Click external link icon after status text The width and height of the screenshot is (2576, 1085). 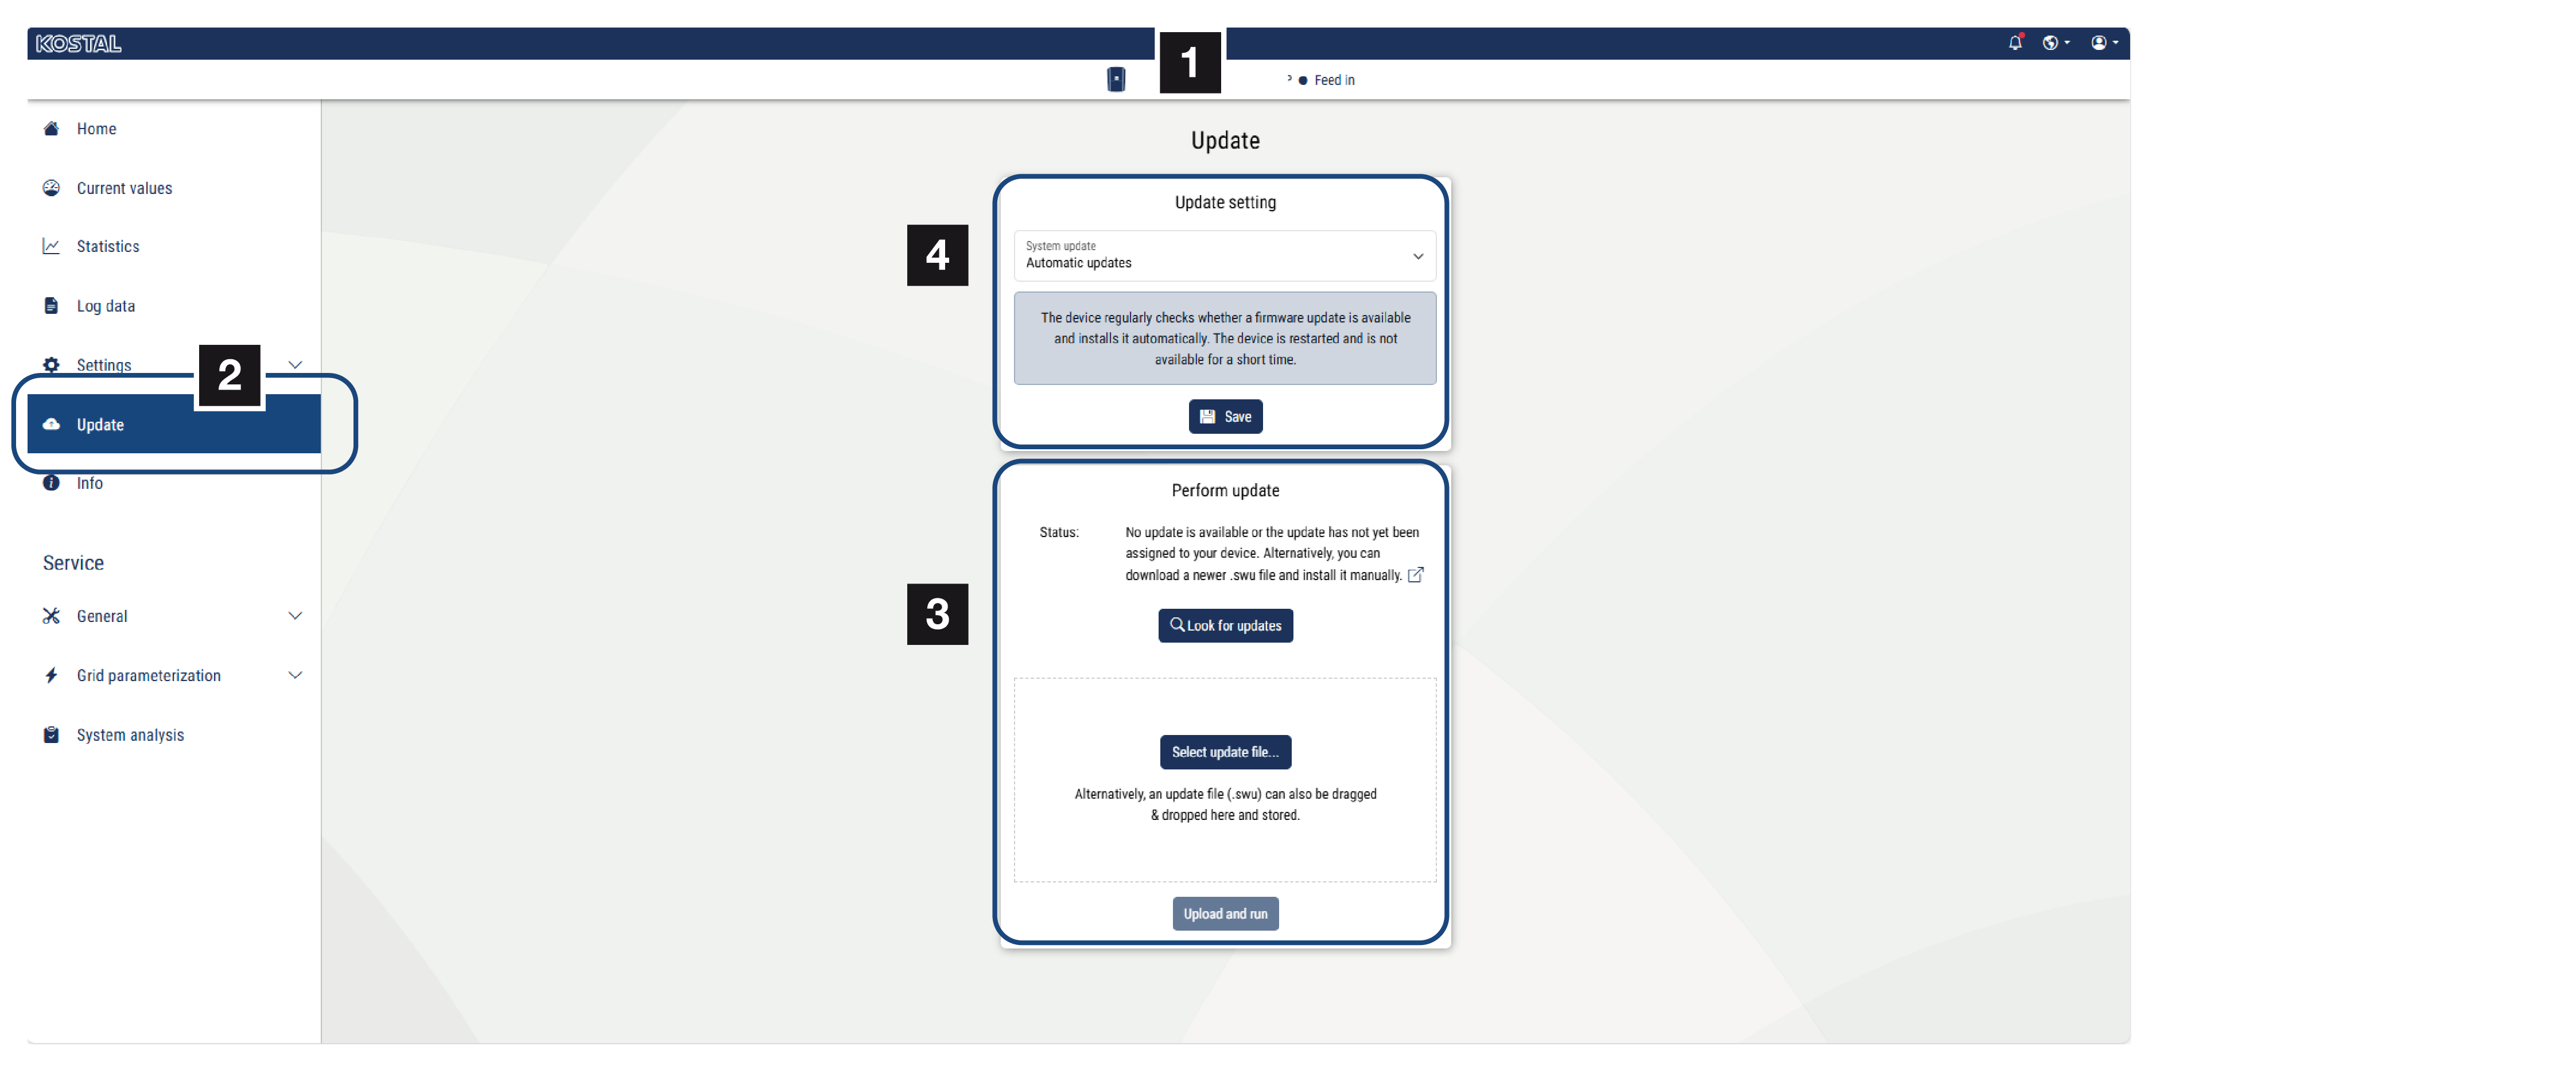coord(1415,575)
